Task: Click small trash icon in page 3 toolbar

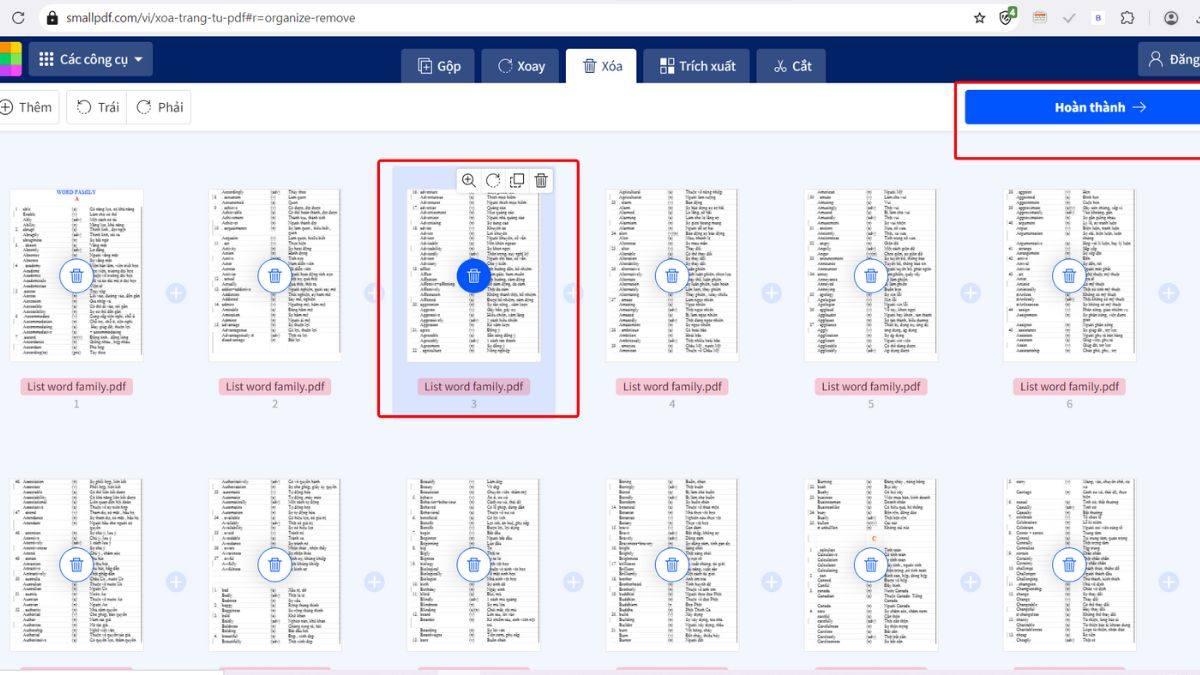Action: tap(541, 181)
